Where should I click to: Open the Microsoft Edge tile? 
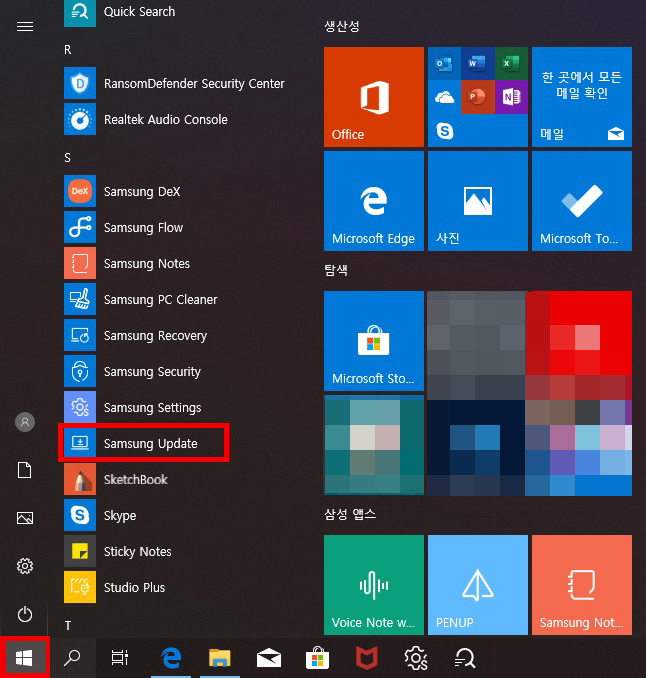374,201
